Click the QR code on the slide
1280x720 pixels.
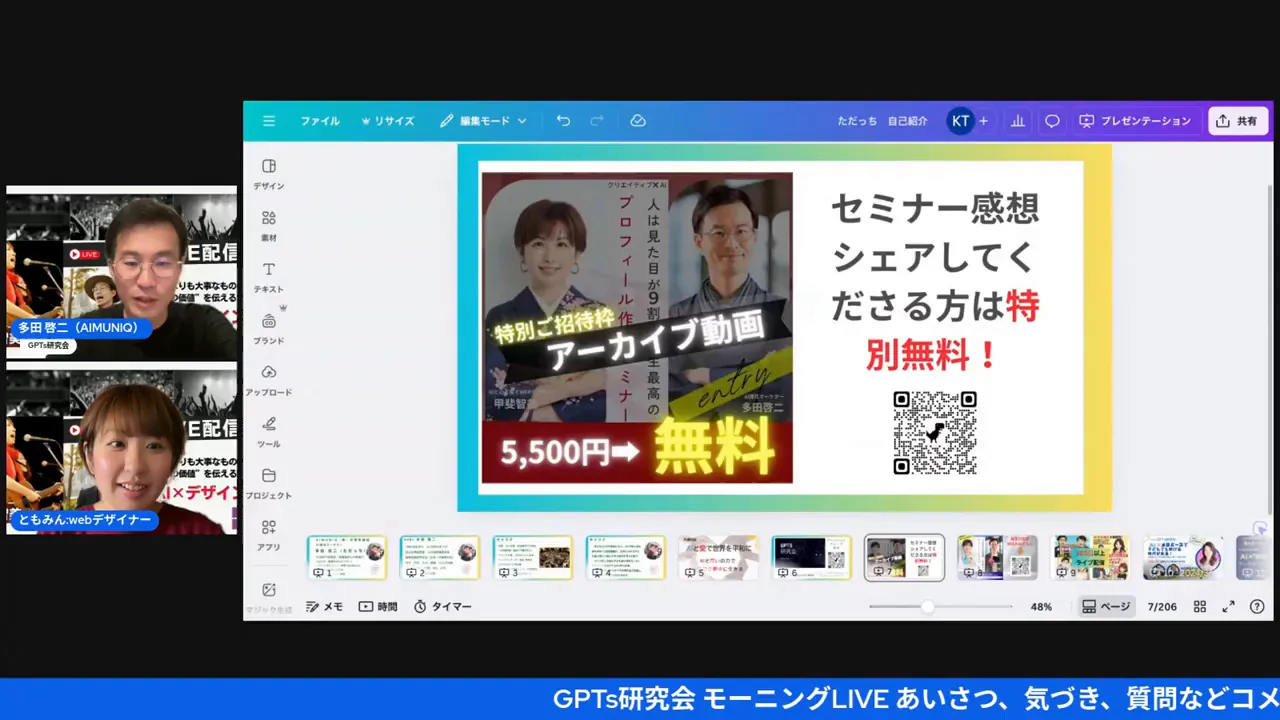pyautogui.click(x=935, y=433)
